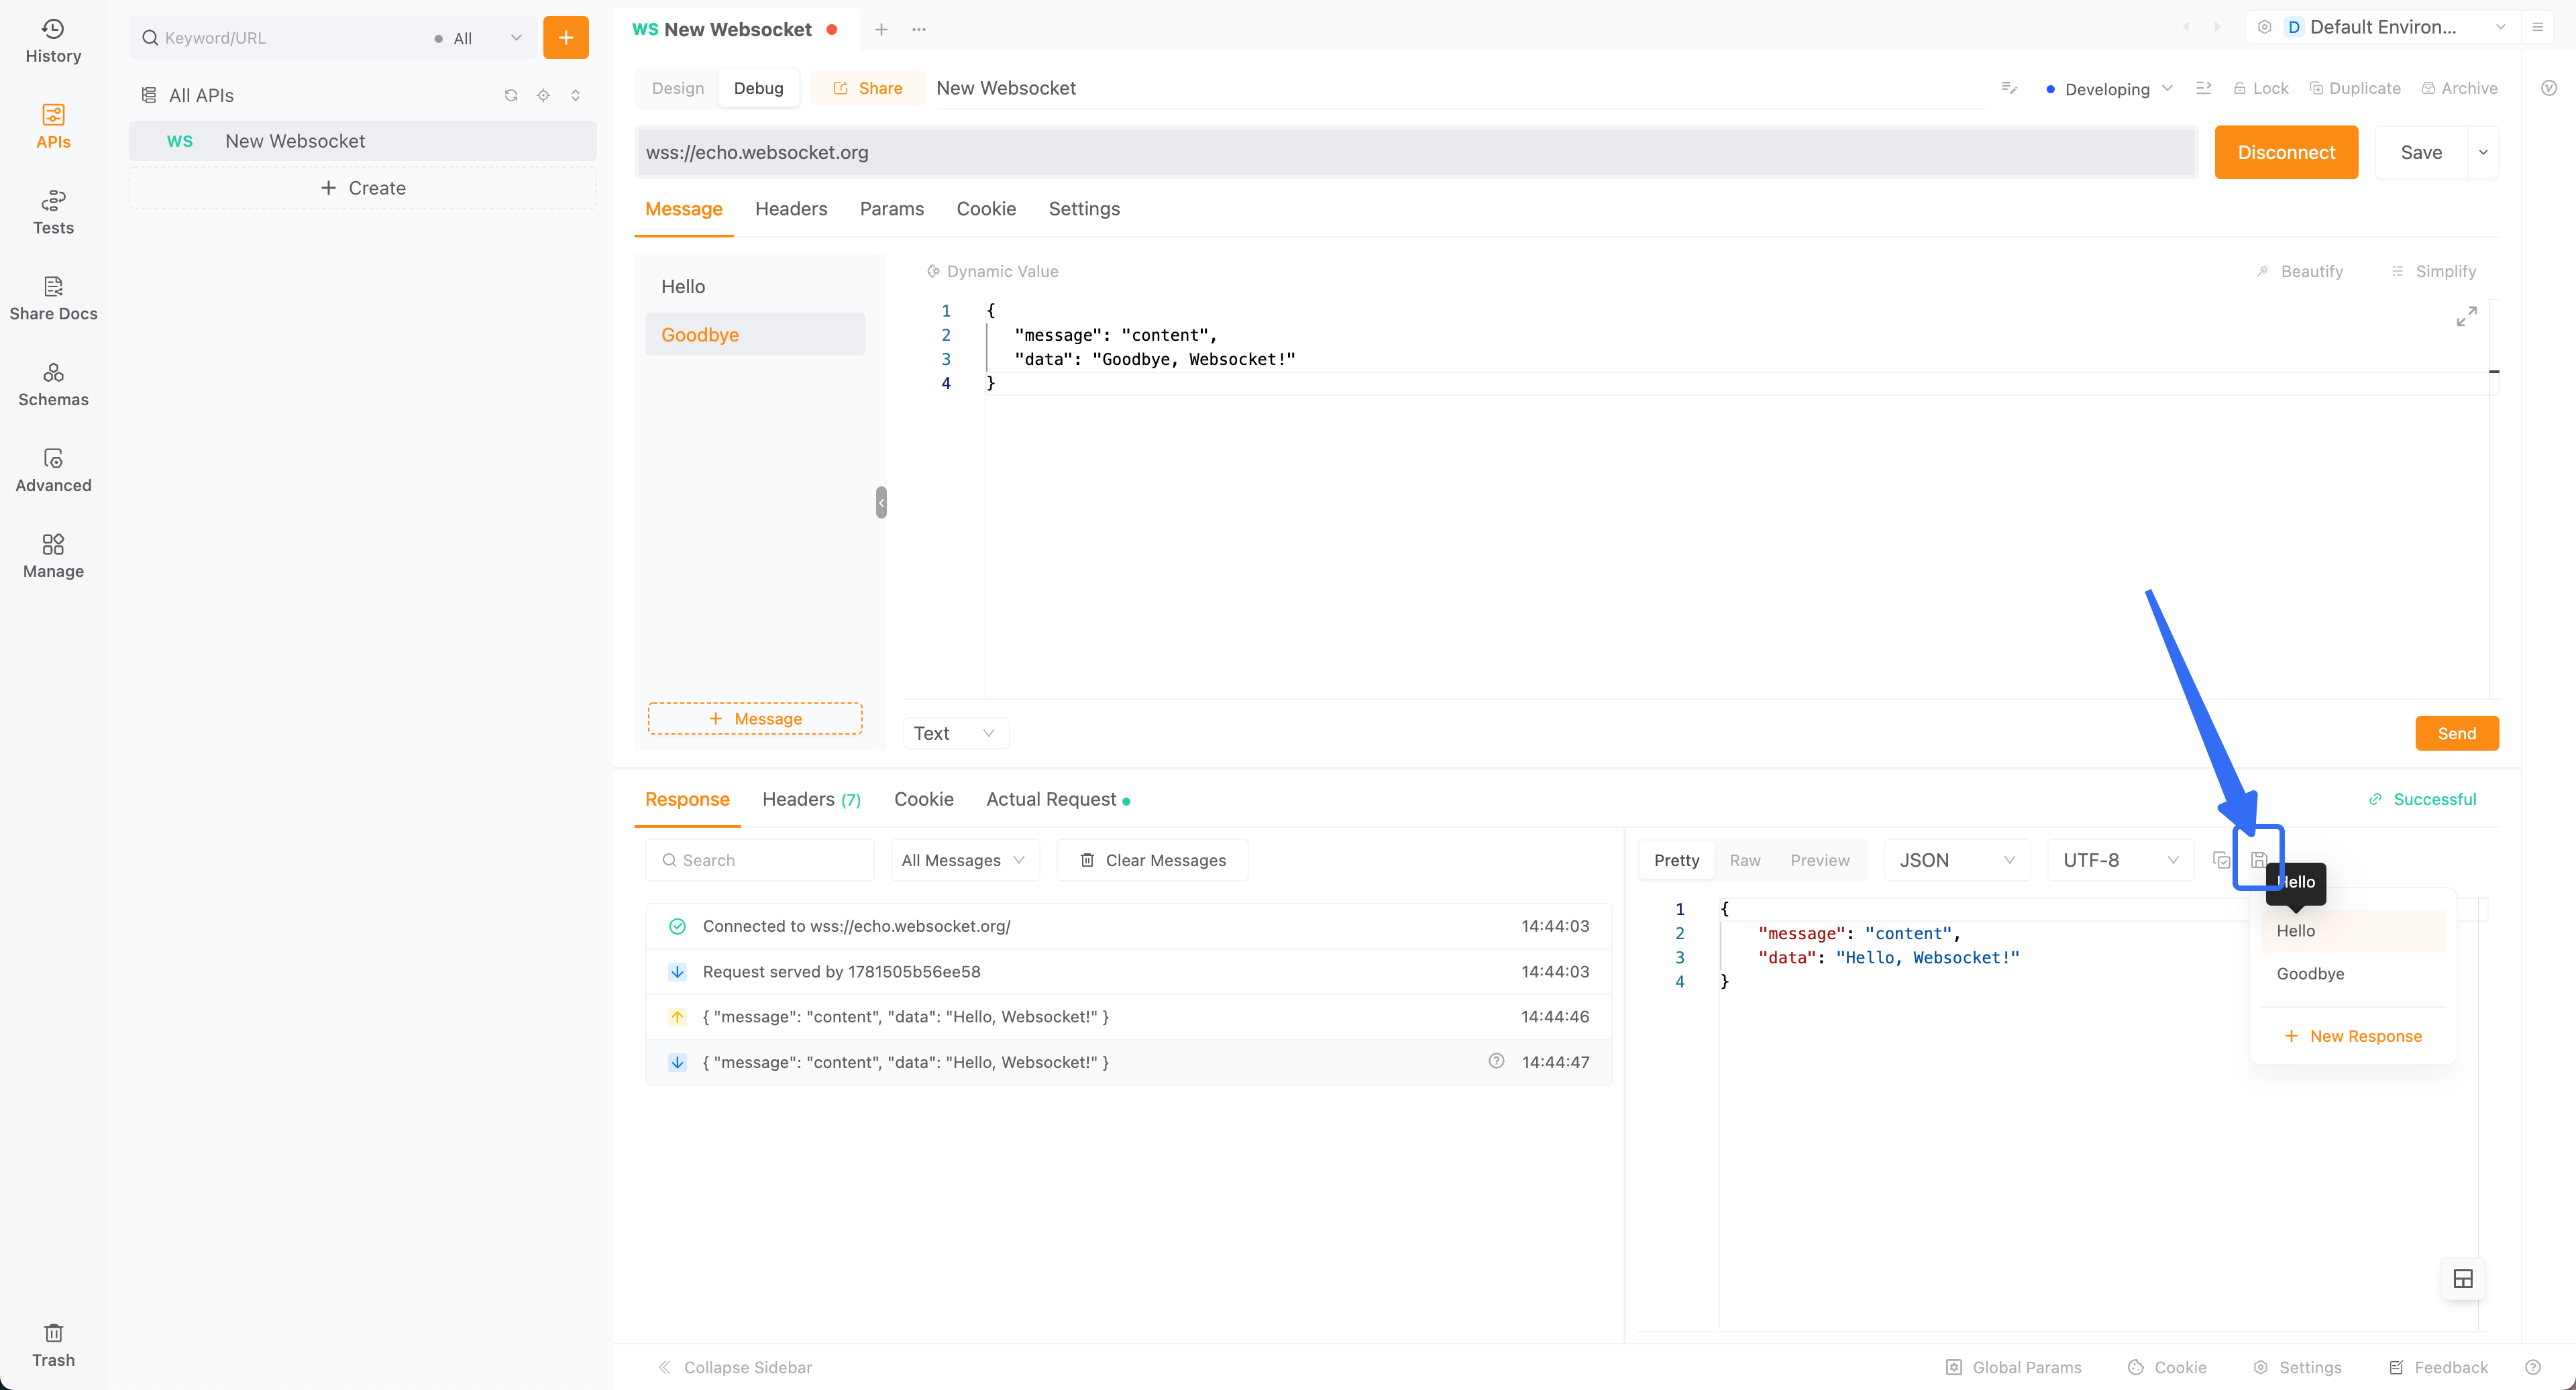Open the response Headers (7) tab
2576x1390 pixels.
(x=810, y=799)
